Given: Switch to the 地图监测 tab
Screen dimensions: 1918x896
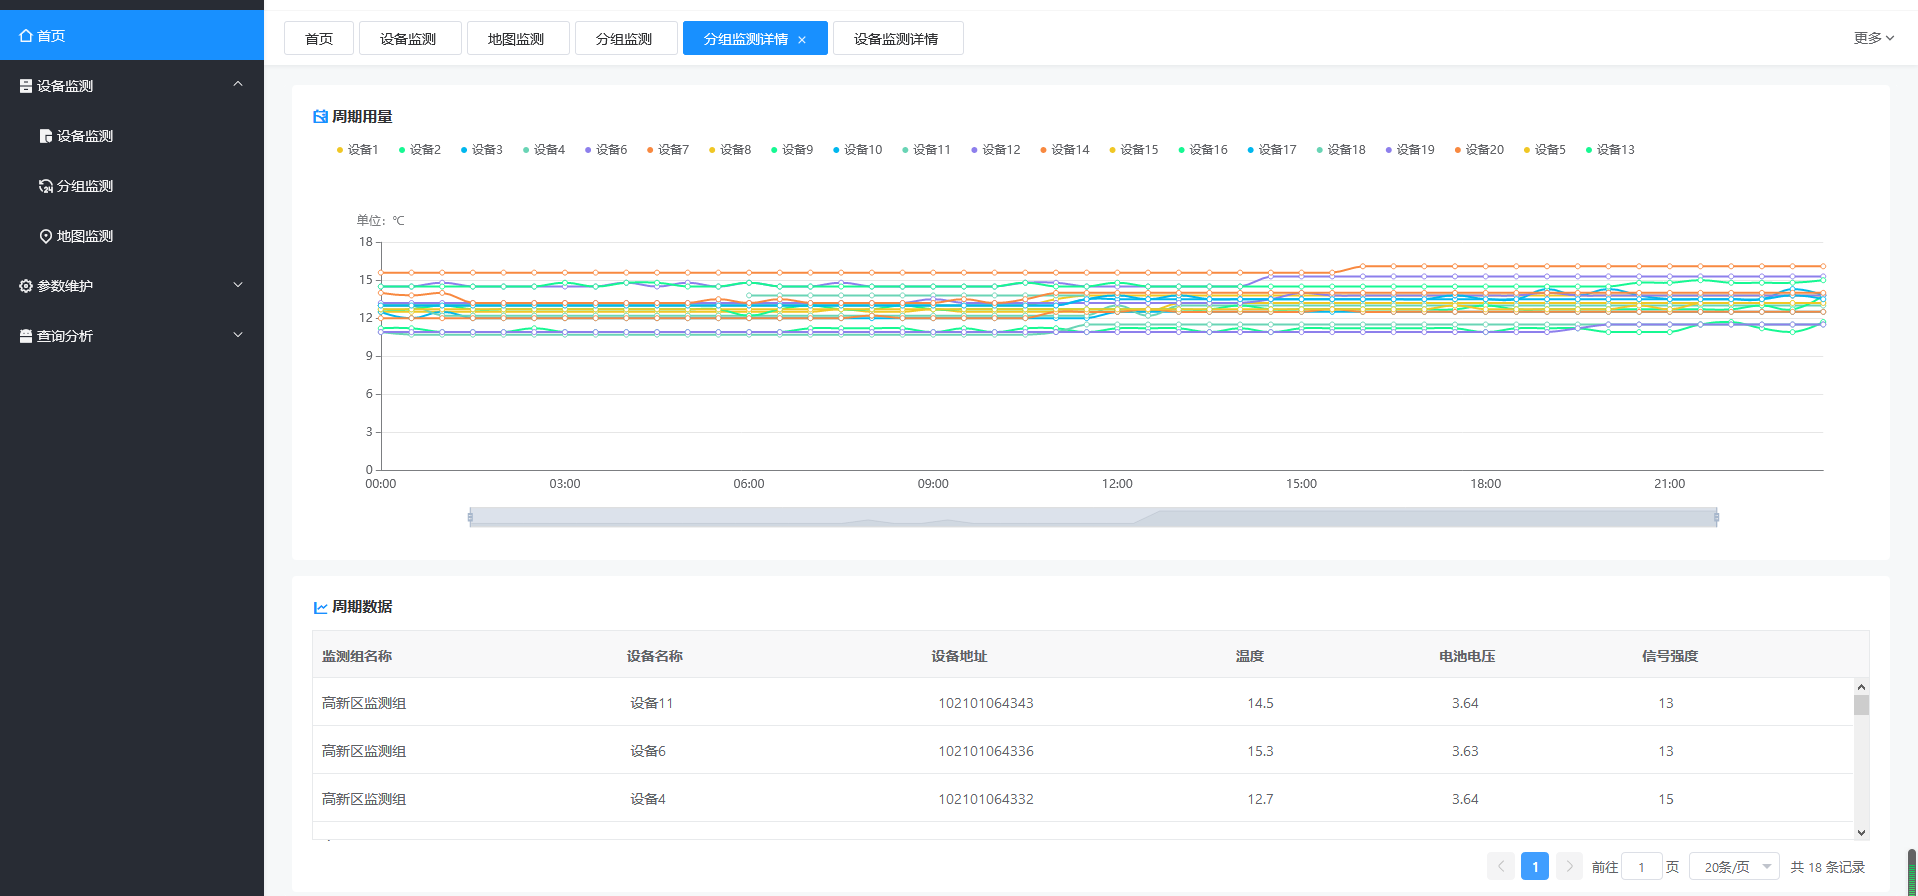Looking at the screenshot, I should coord(517,39).
